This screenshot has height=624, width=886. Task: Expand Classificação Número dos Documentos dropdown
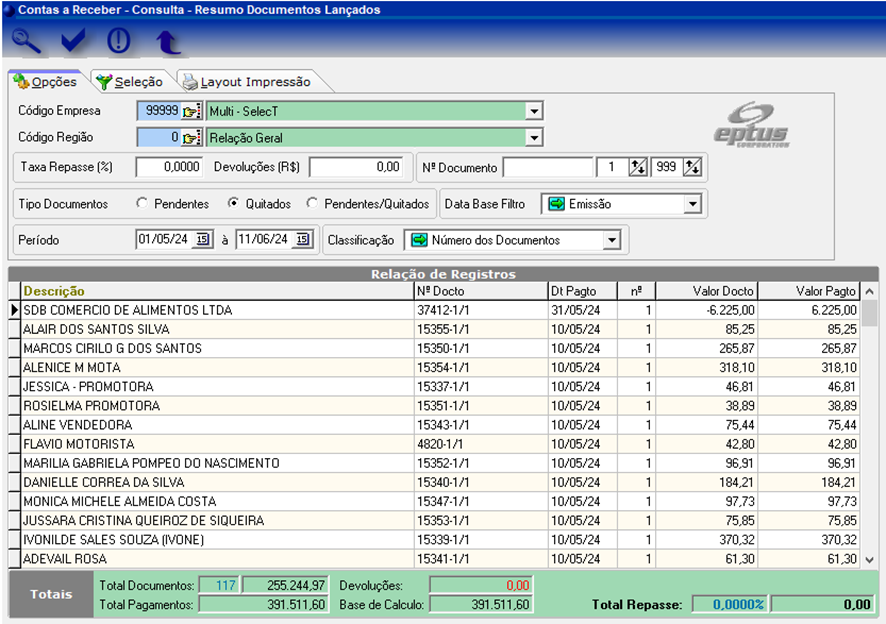610,240
